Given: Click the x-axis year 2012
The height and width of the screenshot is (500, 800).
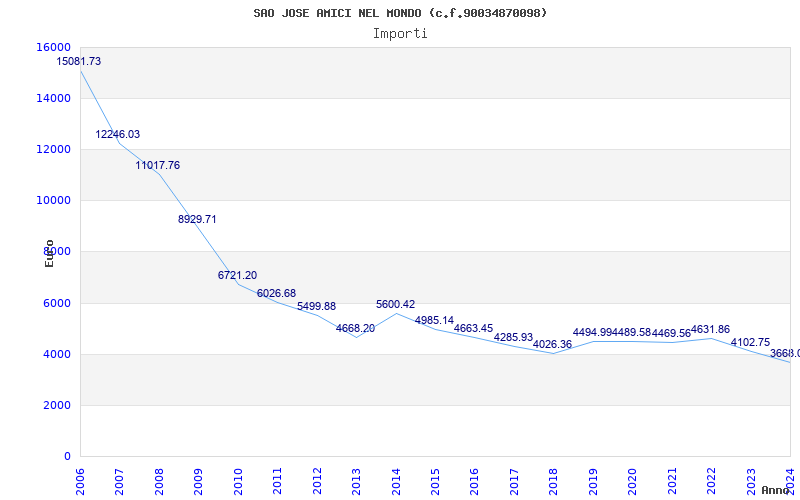Looking at the screenshot, I should [x=317, y=480].
